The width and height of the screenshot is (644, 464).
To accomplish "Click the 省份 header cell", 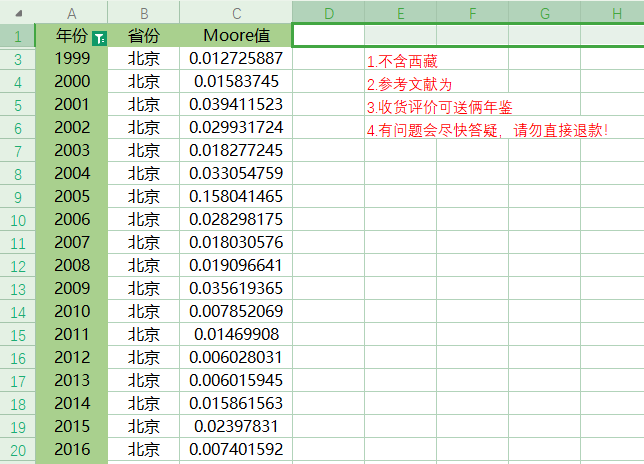I will click(x=144, y=36).
